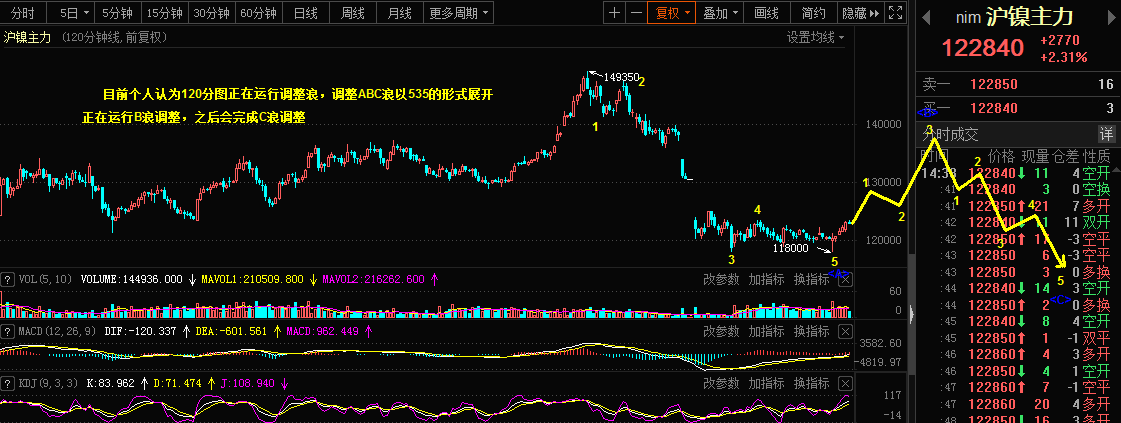Switch to 30分钟 period tab

point(212,12)
